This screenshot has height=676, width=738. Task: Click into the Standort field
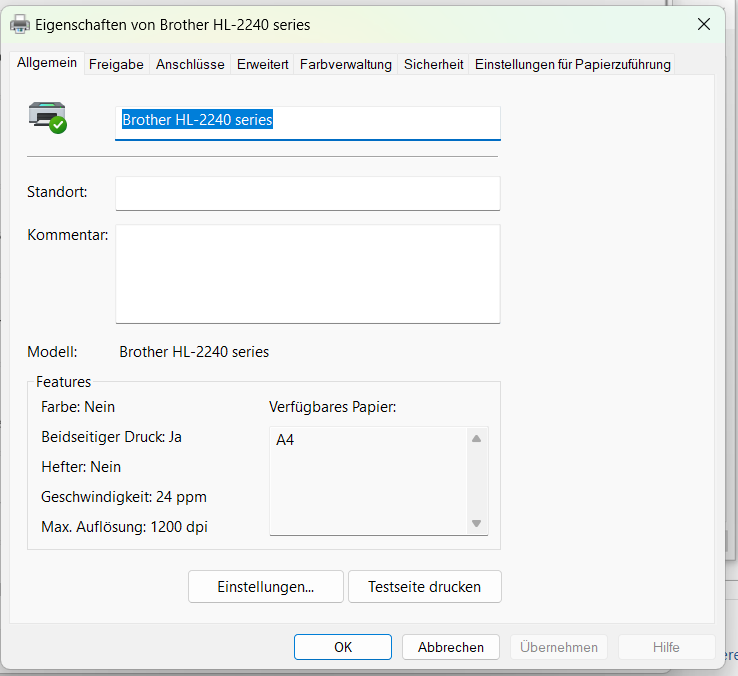tap(308, 193)
